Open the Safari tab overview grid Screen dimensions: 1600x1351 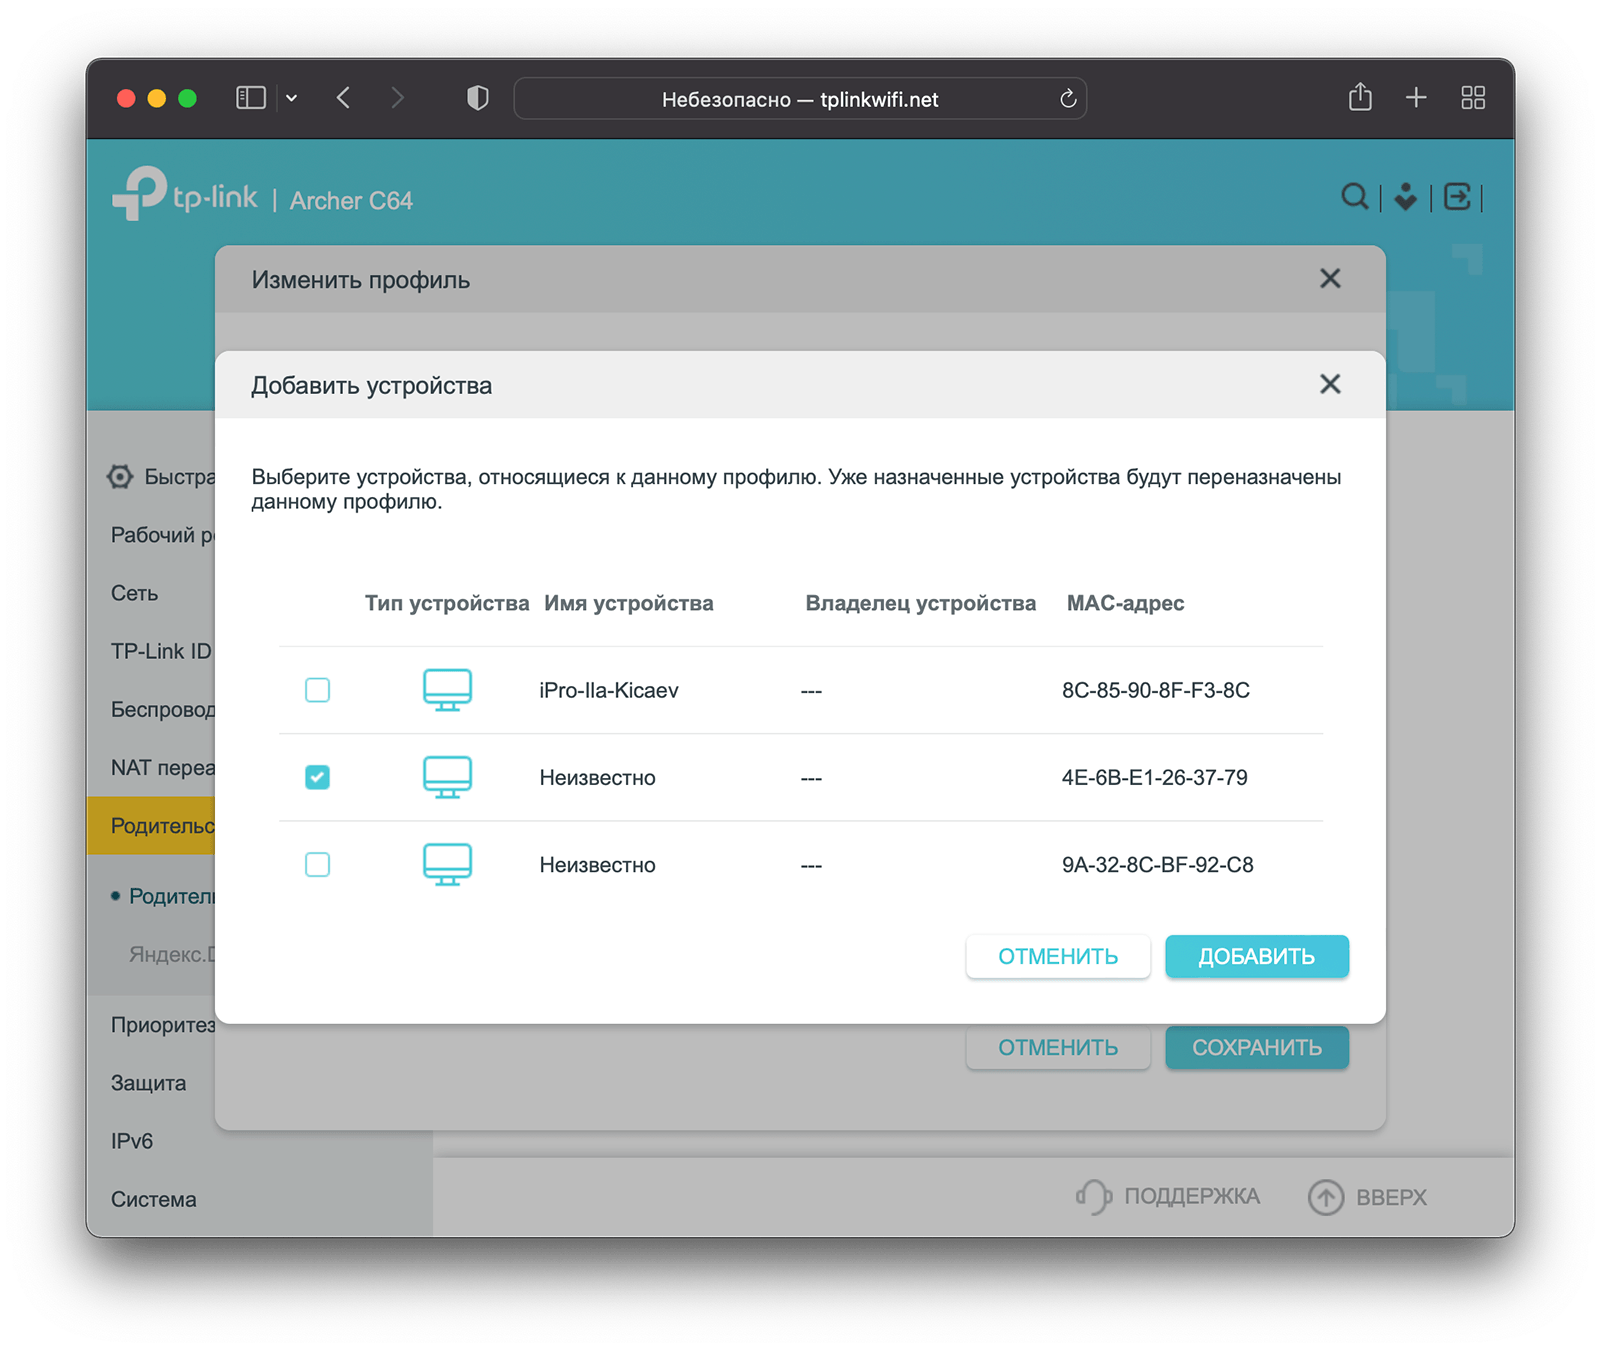(1473, 98)
